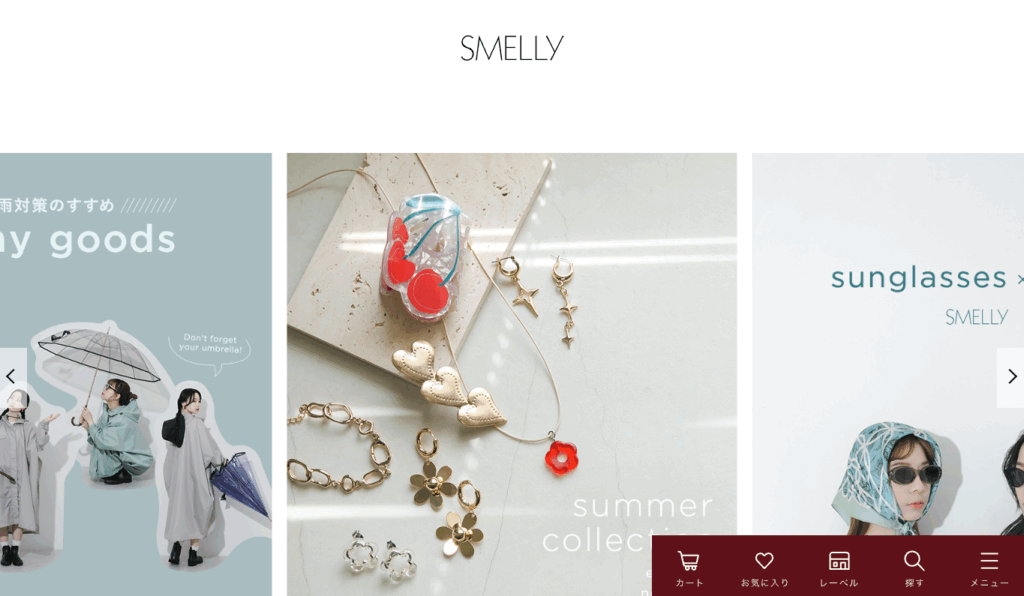
Task: Go to the SMELLY logo homepage
Action: (x=511, y=48)
